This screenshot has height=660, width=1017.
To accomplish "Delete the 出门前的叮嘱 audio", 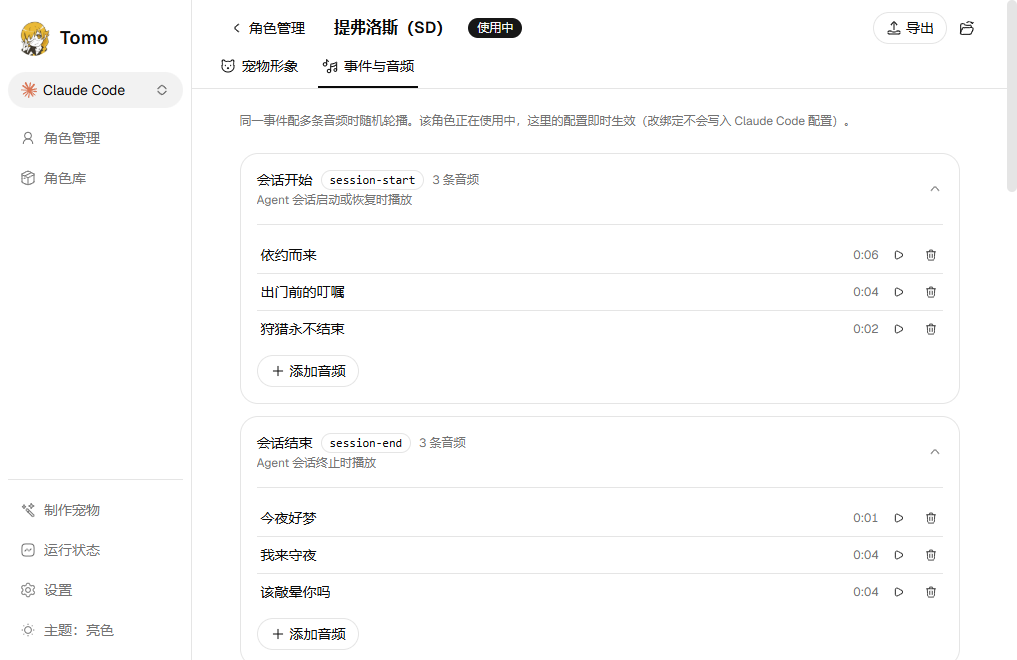I will (x=931, y=292).
